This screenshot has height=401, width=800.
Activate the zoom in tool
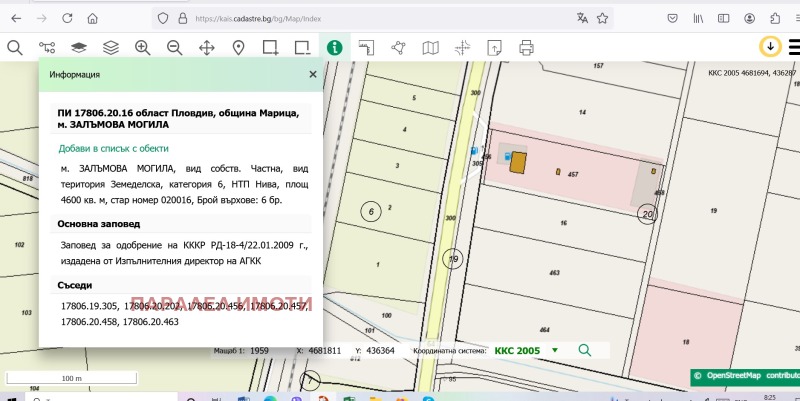pyautogui.click(x=142, y=48)
